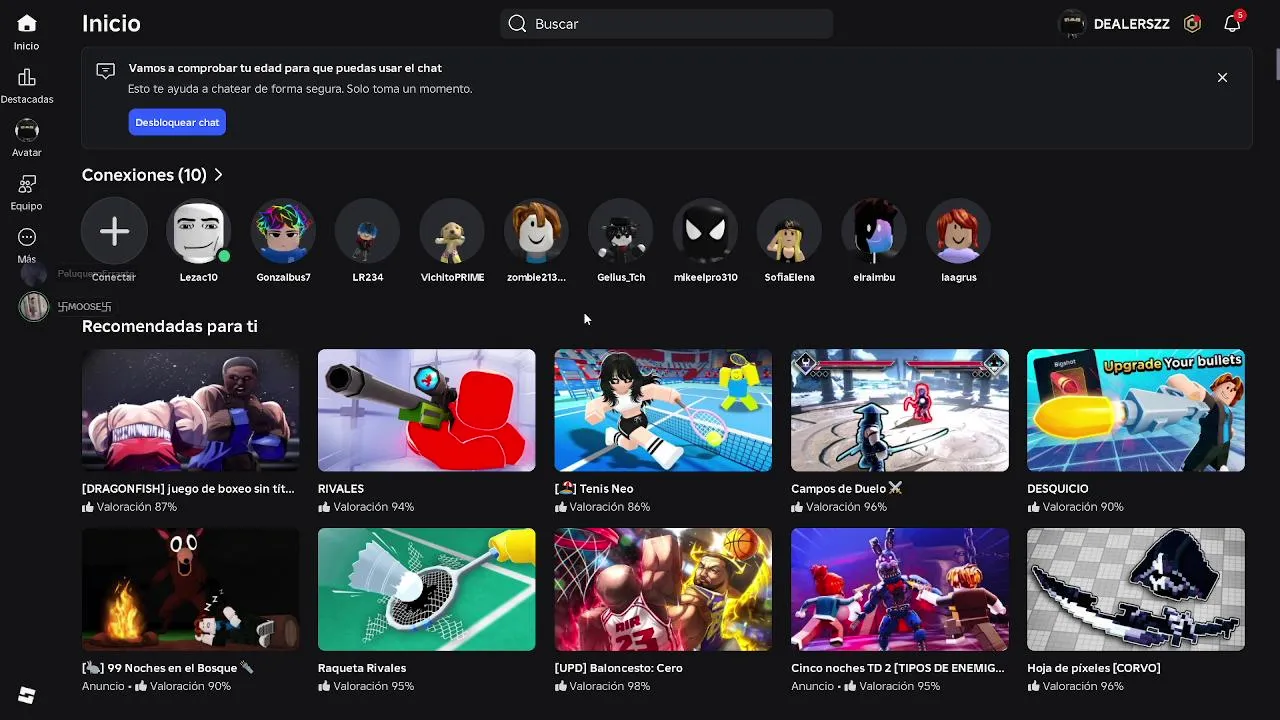Screen dimensions: 1280x720
Task: Click the DEALERSZZ username text
Action: (x=1132, y=24)
